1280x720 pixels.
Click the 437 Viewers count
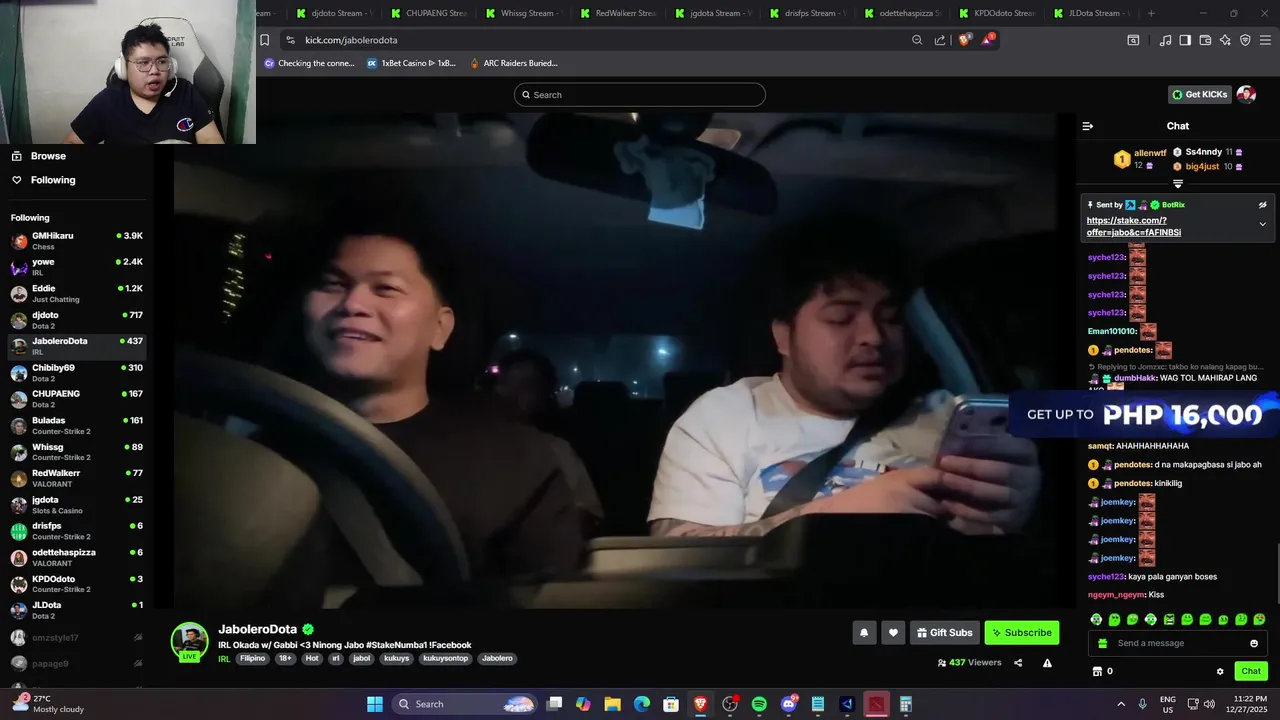(x=969, y=662)
